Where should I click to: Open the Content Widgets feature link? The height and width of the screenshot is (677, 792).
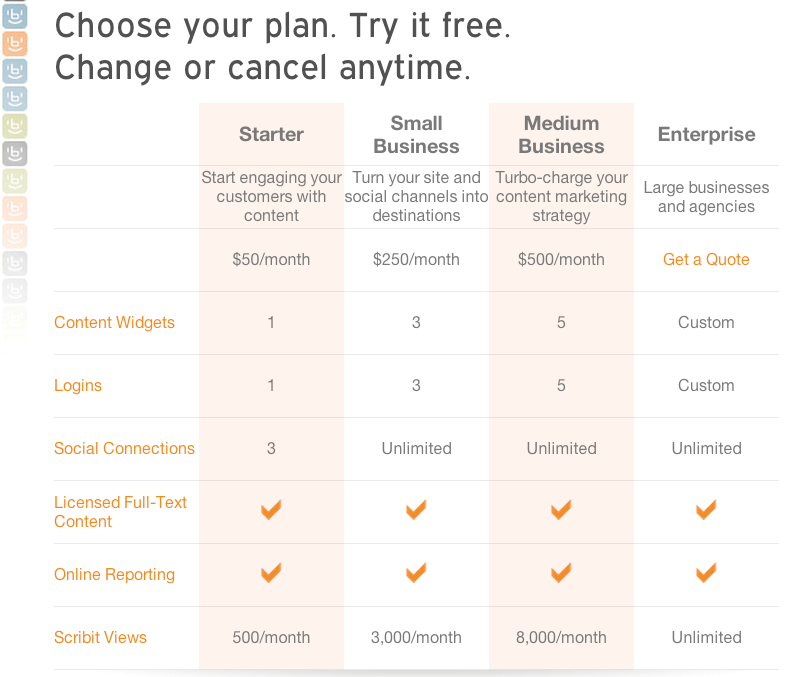point(114,322)
